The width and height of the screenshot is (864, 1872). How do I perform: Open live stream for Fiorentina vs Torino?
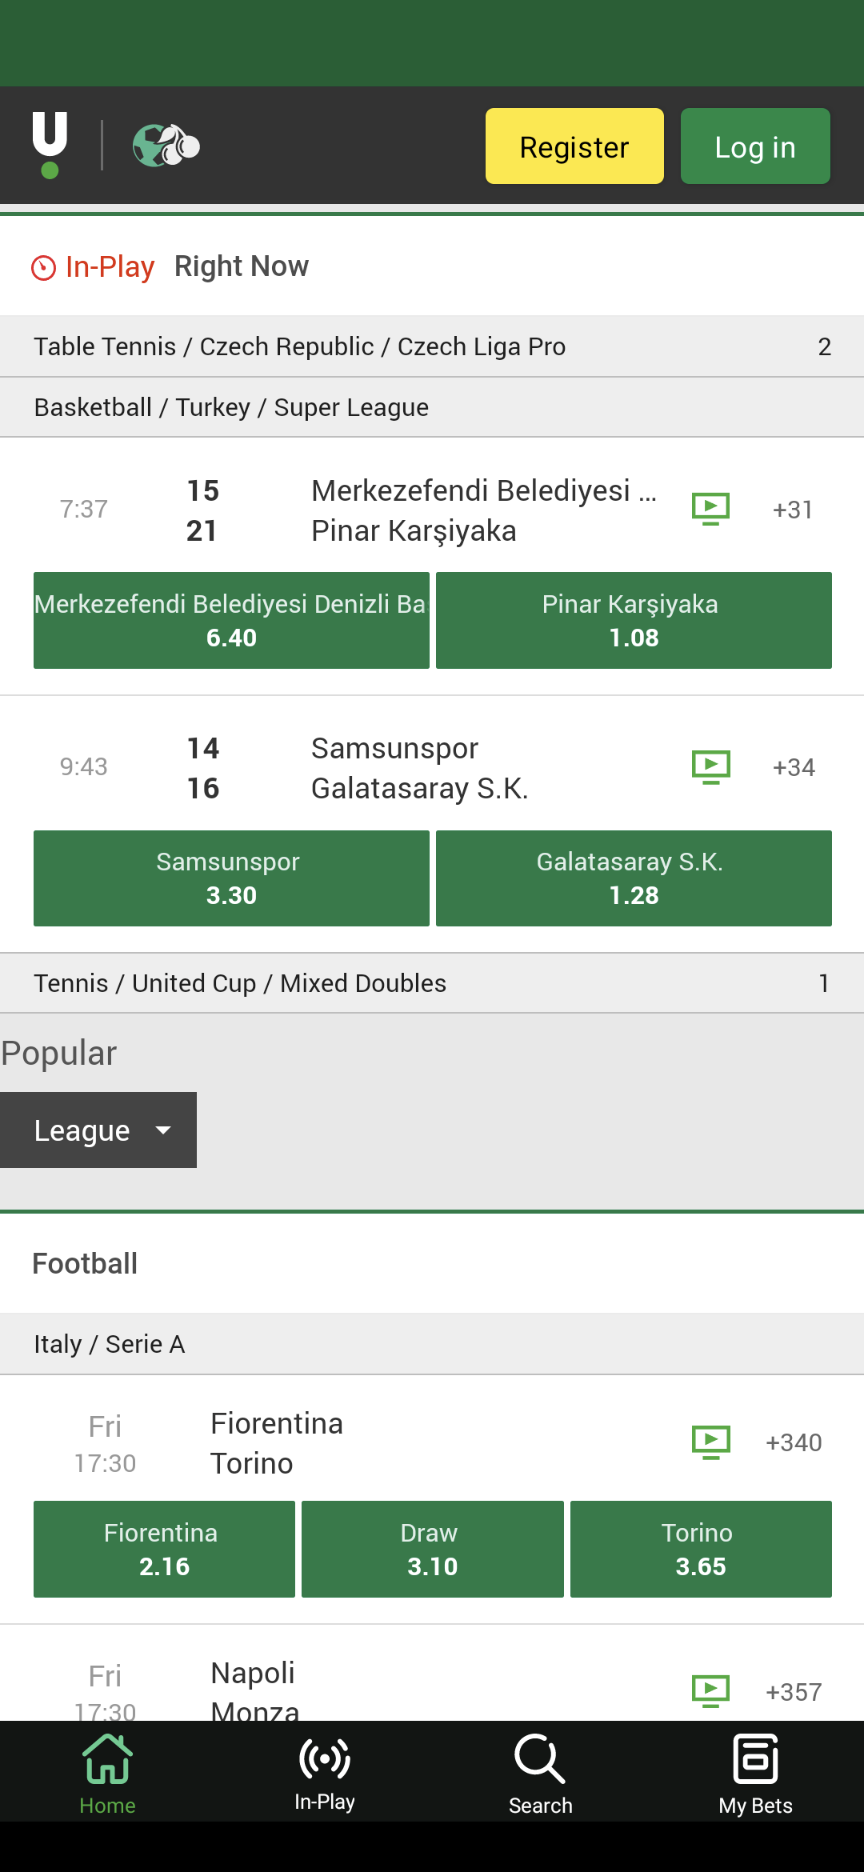pos(711,1441)
